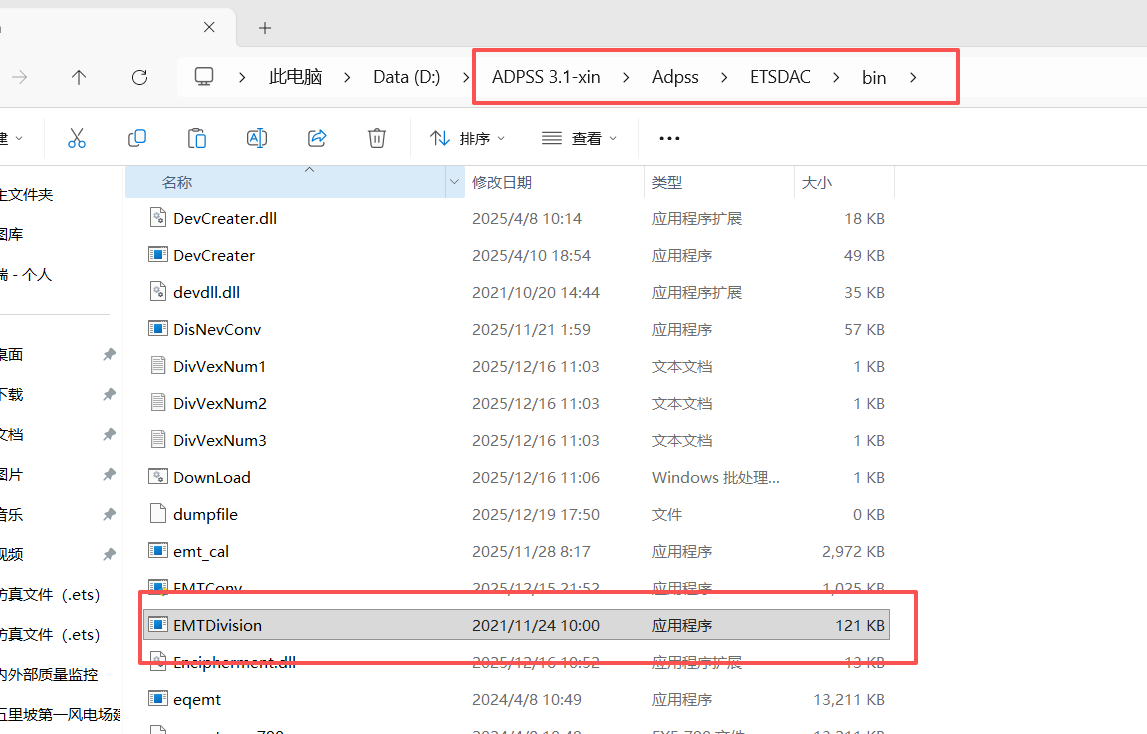Open the new tab plus button
The width and height of the screenshot is (1147, 734).
264,28
